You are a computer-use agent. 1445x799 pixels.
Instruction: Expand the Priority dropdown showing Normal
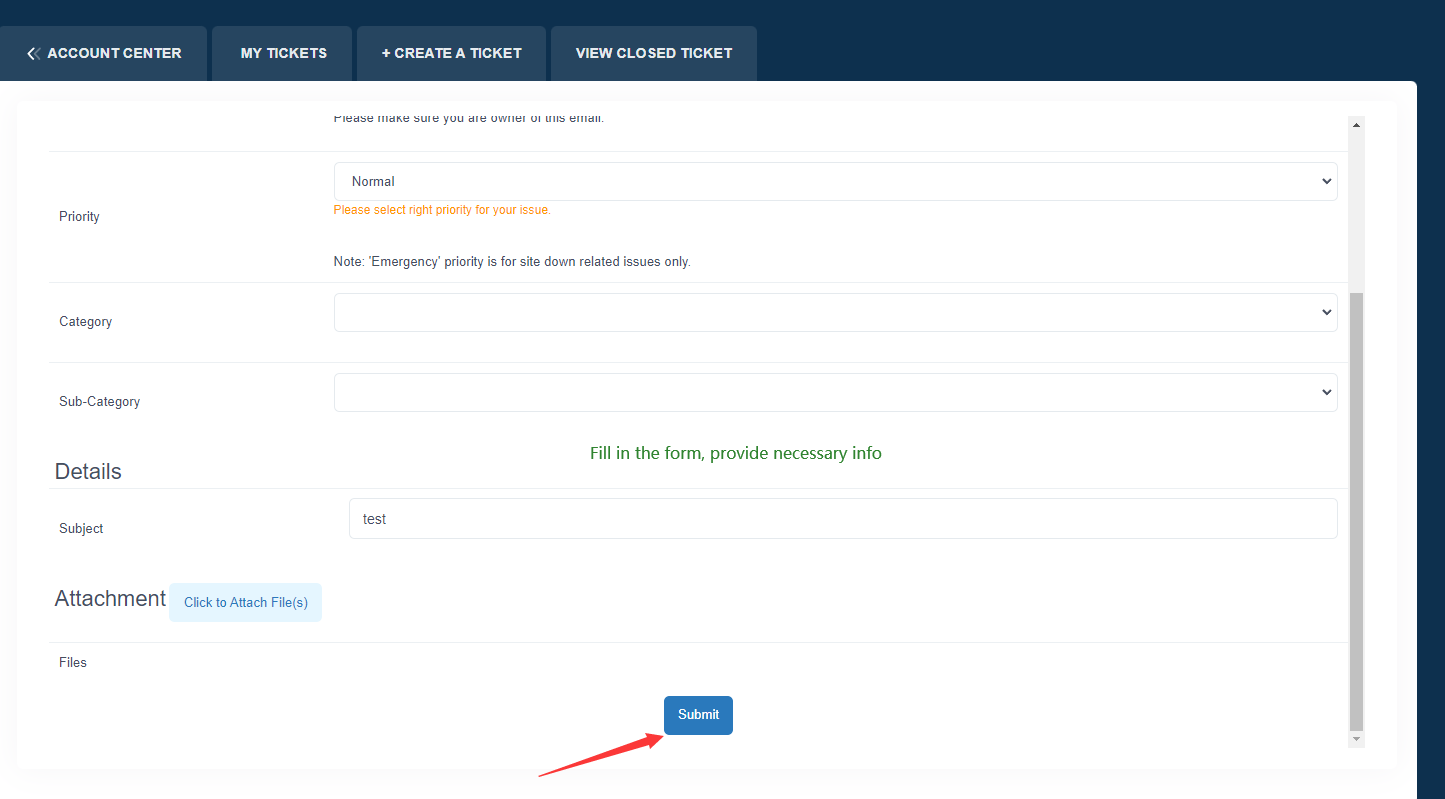tap(835, 182)
